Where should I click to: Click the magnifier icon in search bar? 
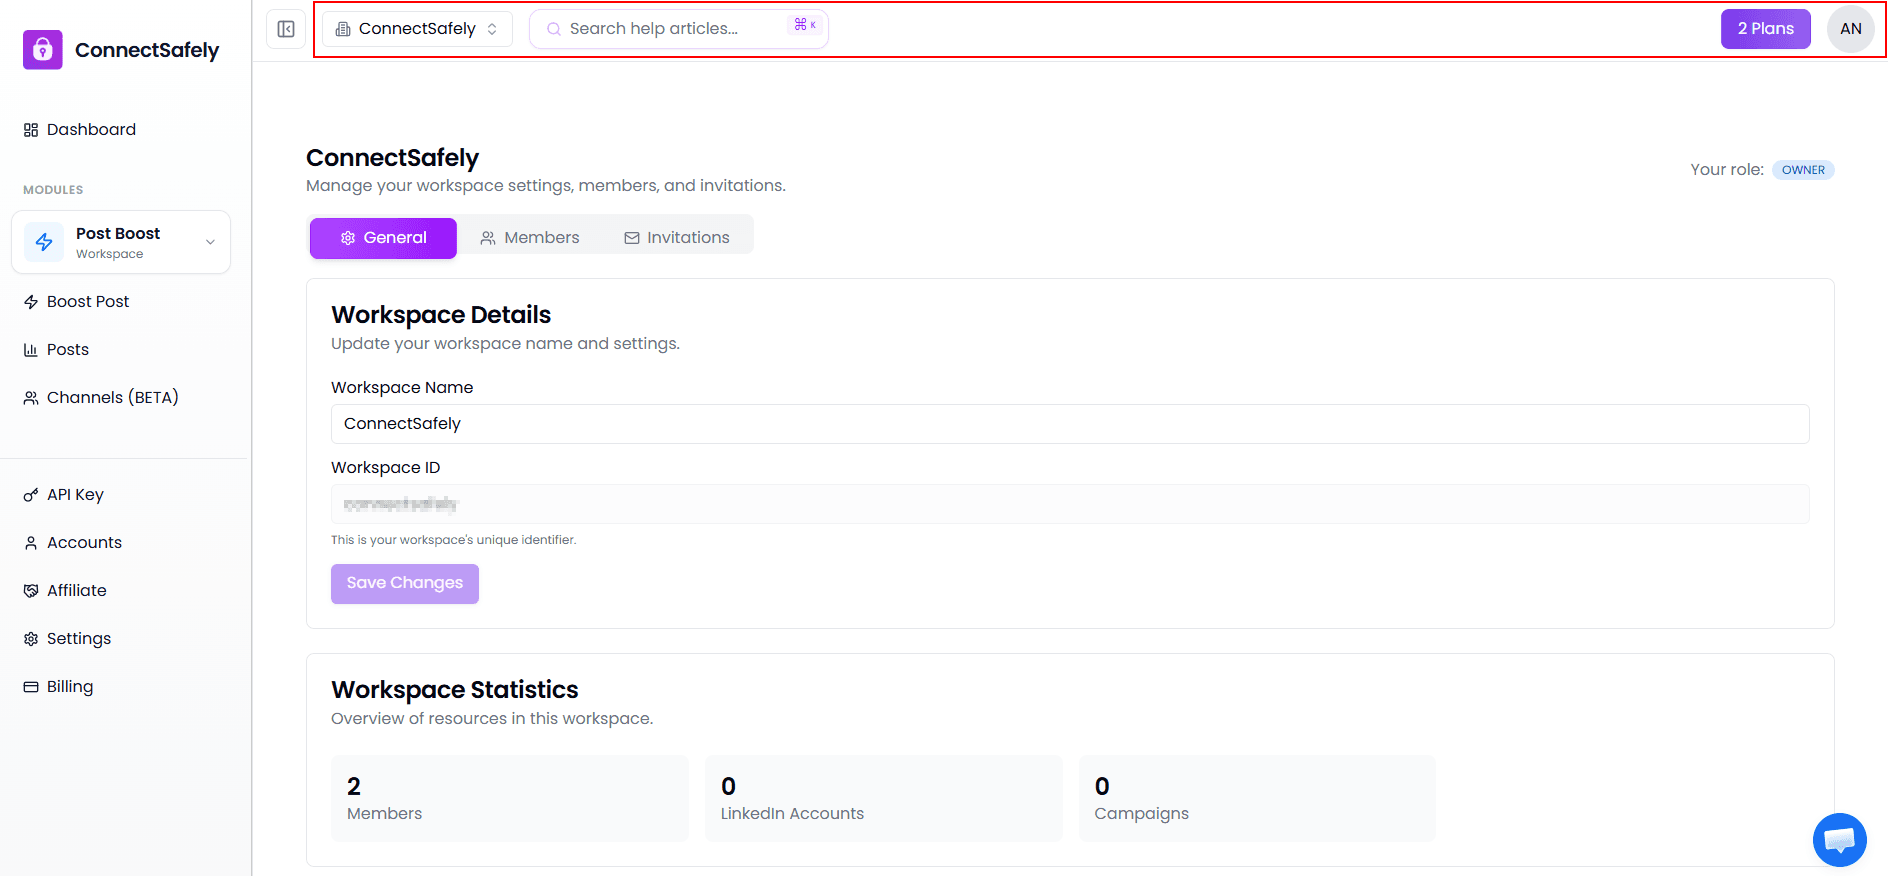click(553, 29)
